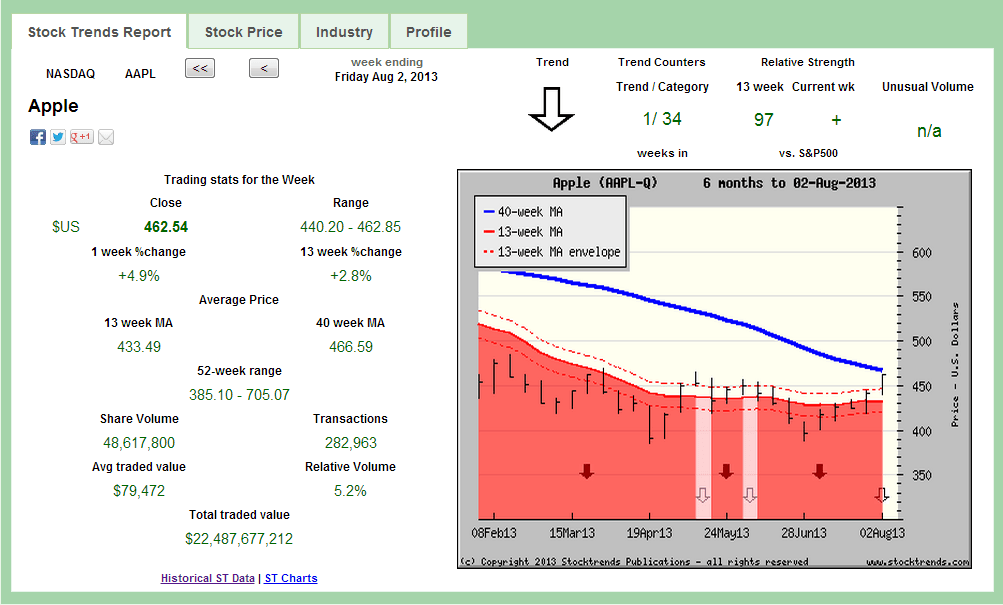Click 13 week relative strength 97
This screenshot has width=1003, height=605.
[x=764, y=120]
